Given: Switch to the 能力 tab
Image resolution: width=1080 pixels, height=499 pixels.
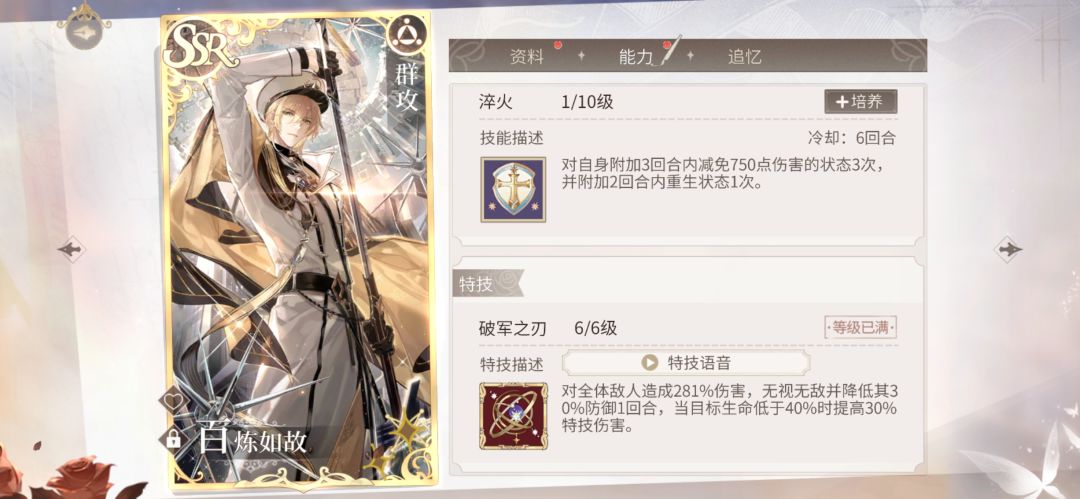Looking at the screenshot, I should [636, 57].
